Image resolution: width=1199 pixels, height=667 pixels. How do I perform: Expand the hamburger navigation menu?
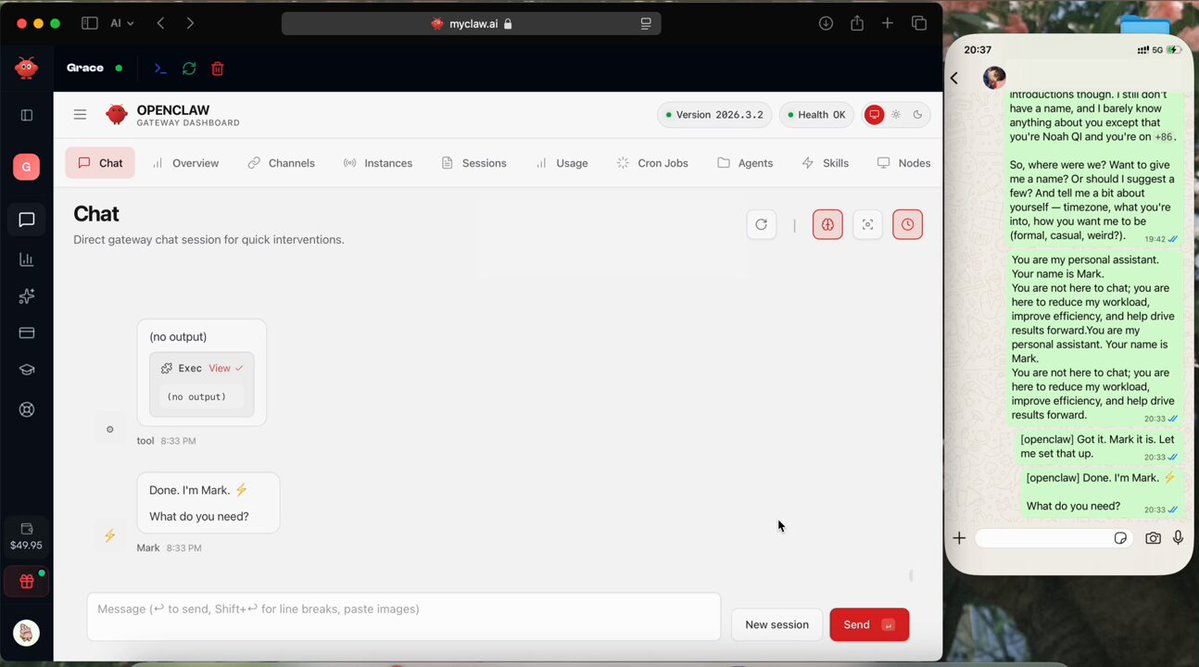click(80, 115)
